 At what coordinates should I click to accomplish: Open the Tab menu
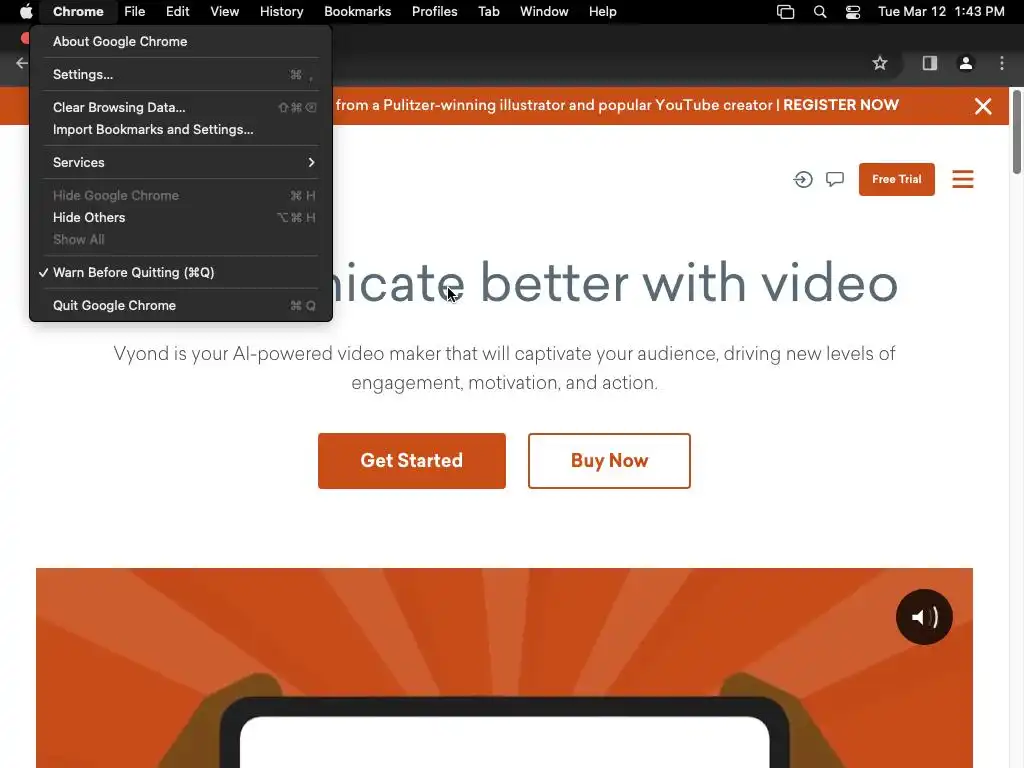pyautogui.click(x=488, y=12)
